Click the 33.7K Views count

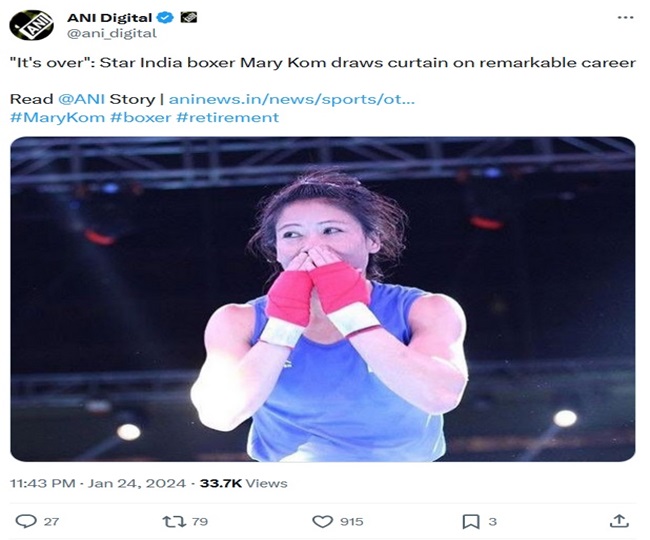(x=244, y=483)
